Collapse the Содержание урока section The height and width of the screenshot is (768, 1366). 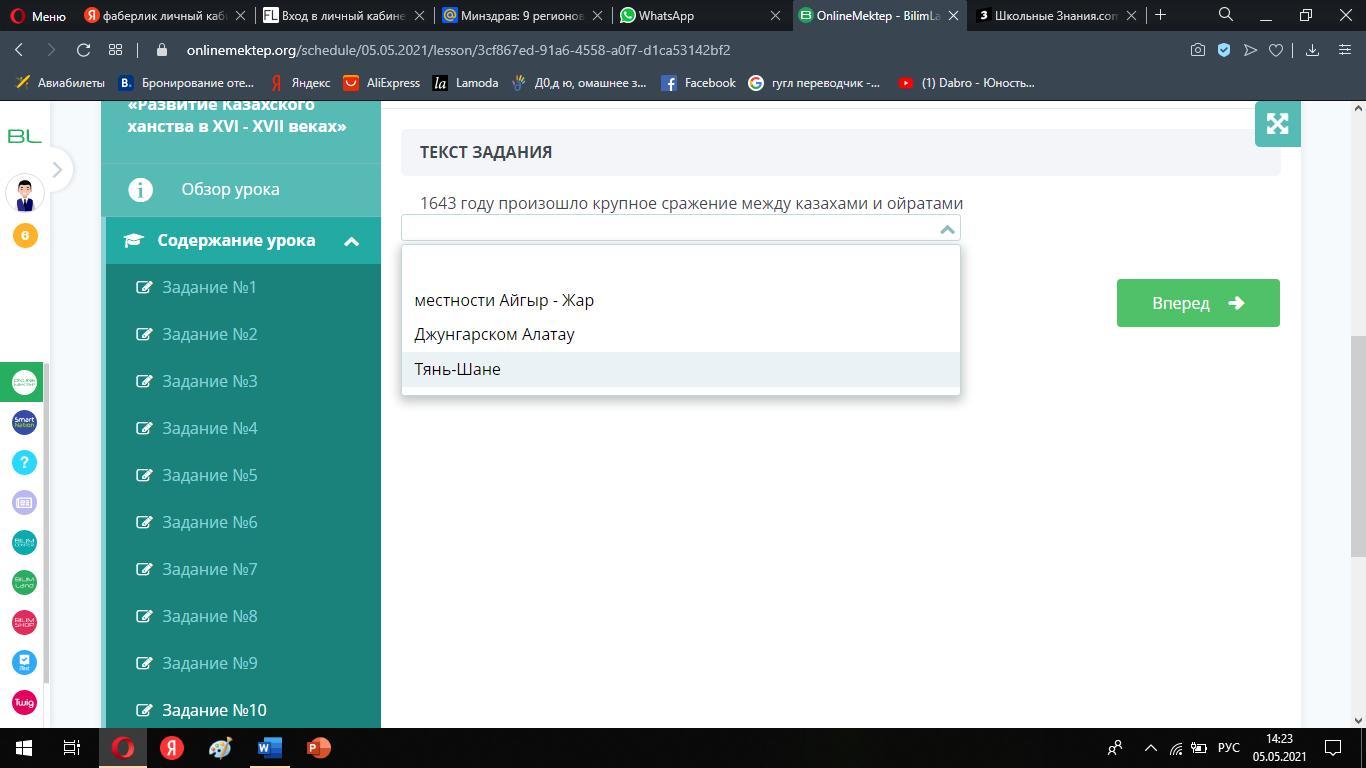351,241
